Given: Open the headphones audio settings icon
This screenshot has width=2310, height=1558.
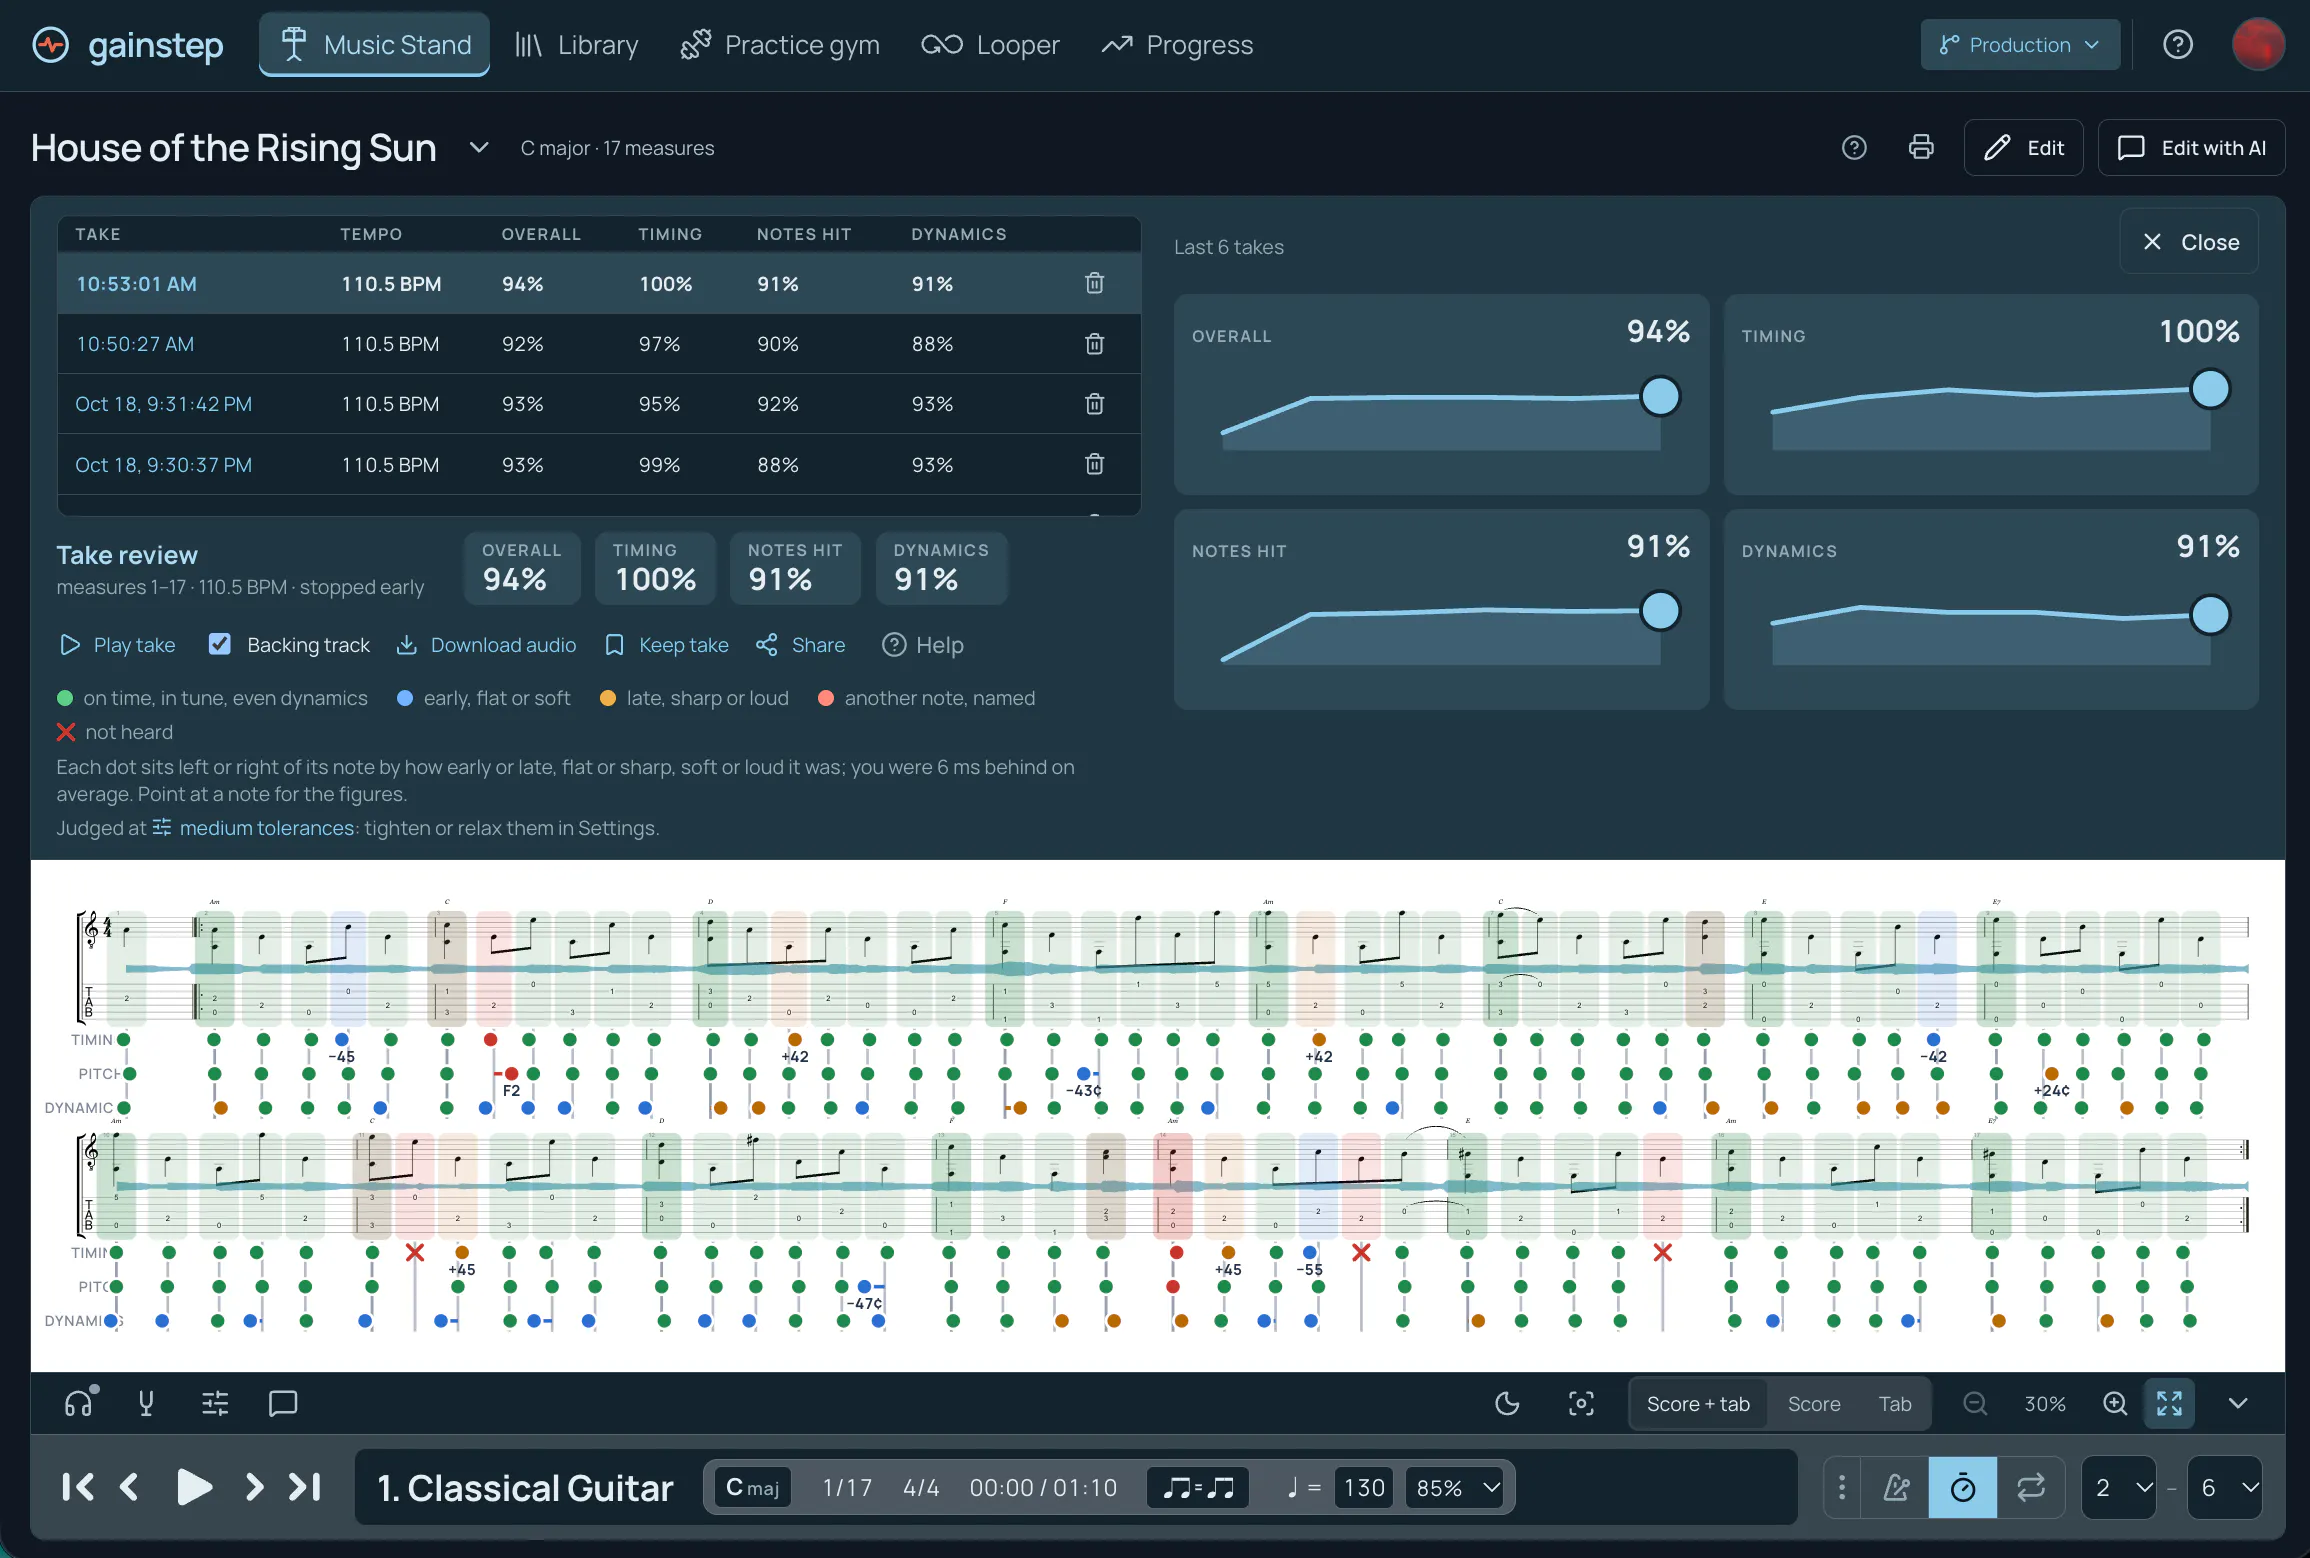Looking at the screenshot, I should tap(80, 1403).
